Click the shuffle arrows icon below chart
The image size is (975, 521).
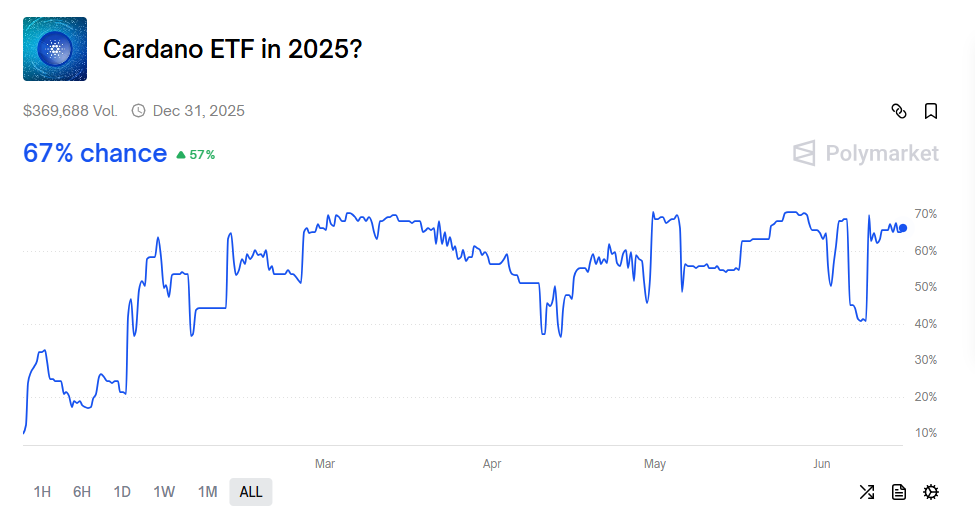click(867, 491)
